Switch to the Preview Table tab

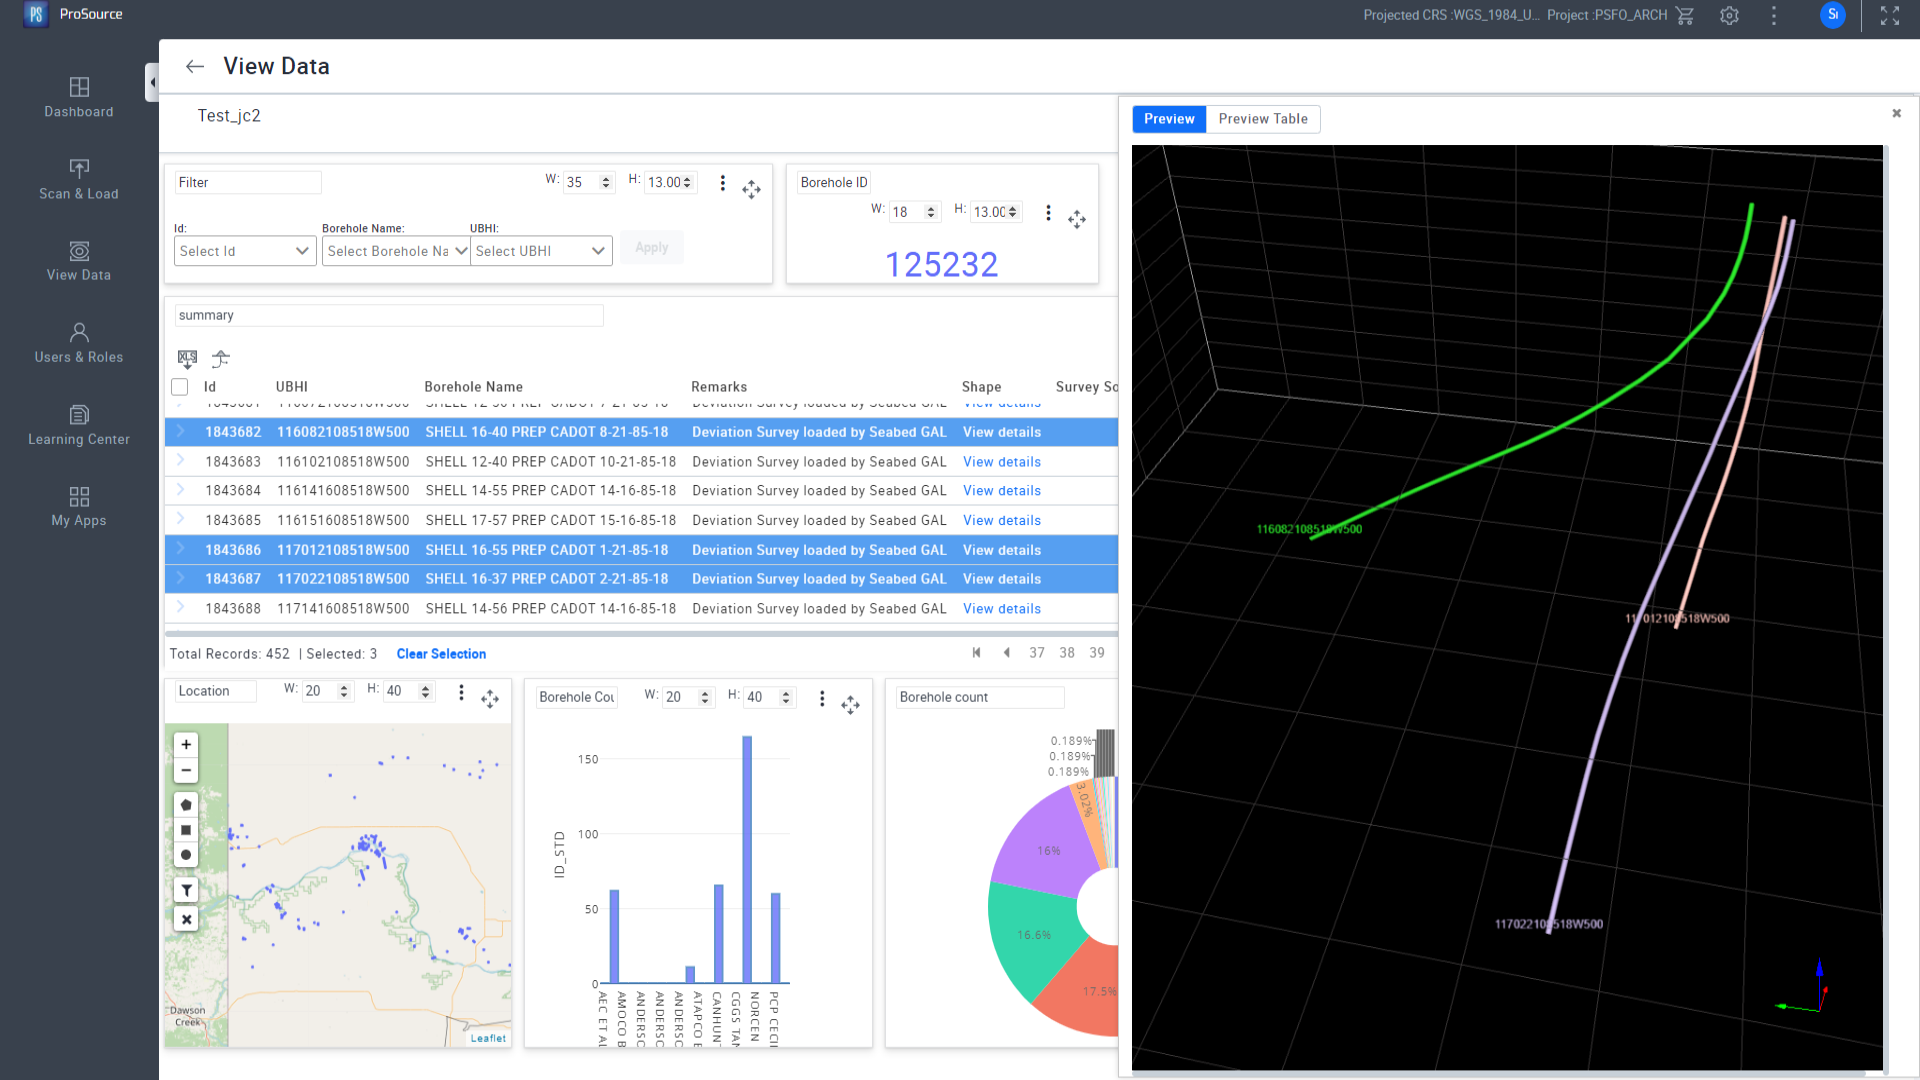pos(1262,119)
